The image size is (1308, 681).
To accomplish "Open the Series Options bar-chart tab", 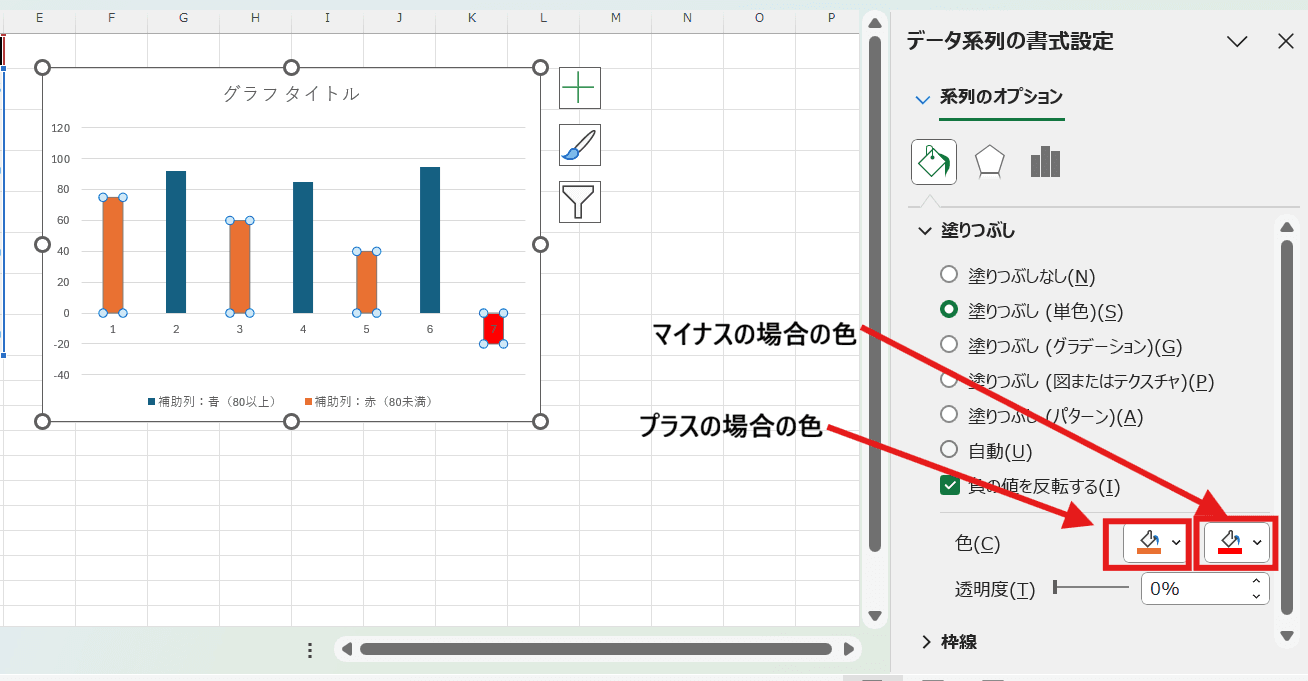I will click(x=1044, y=161).
